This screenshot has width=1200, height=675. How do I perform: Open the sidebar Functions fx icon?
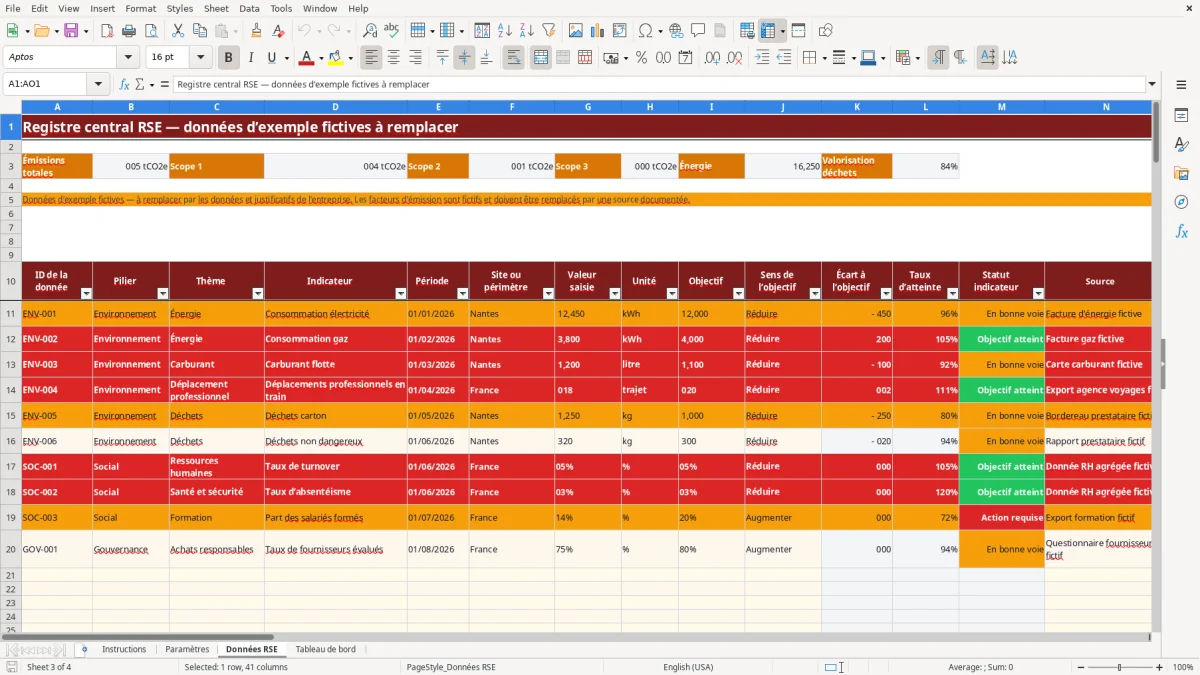[x=1181, y=231]
